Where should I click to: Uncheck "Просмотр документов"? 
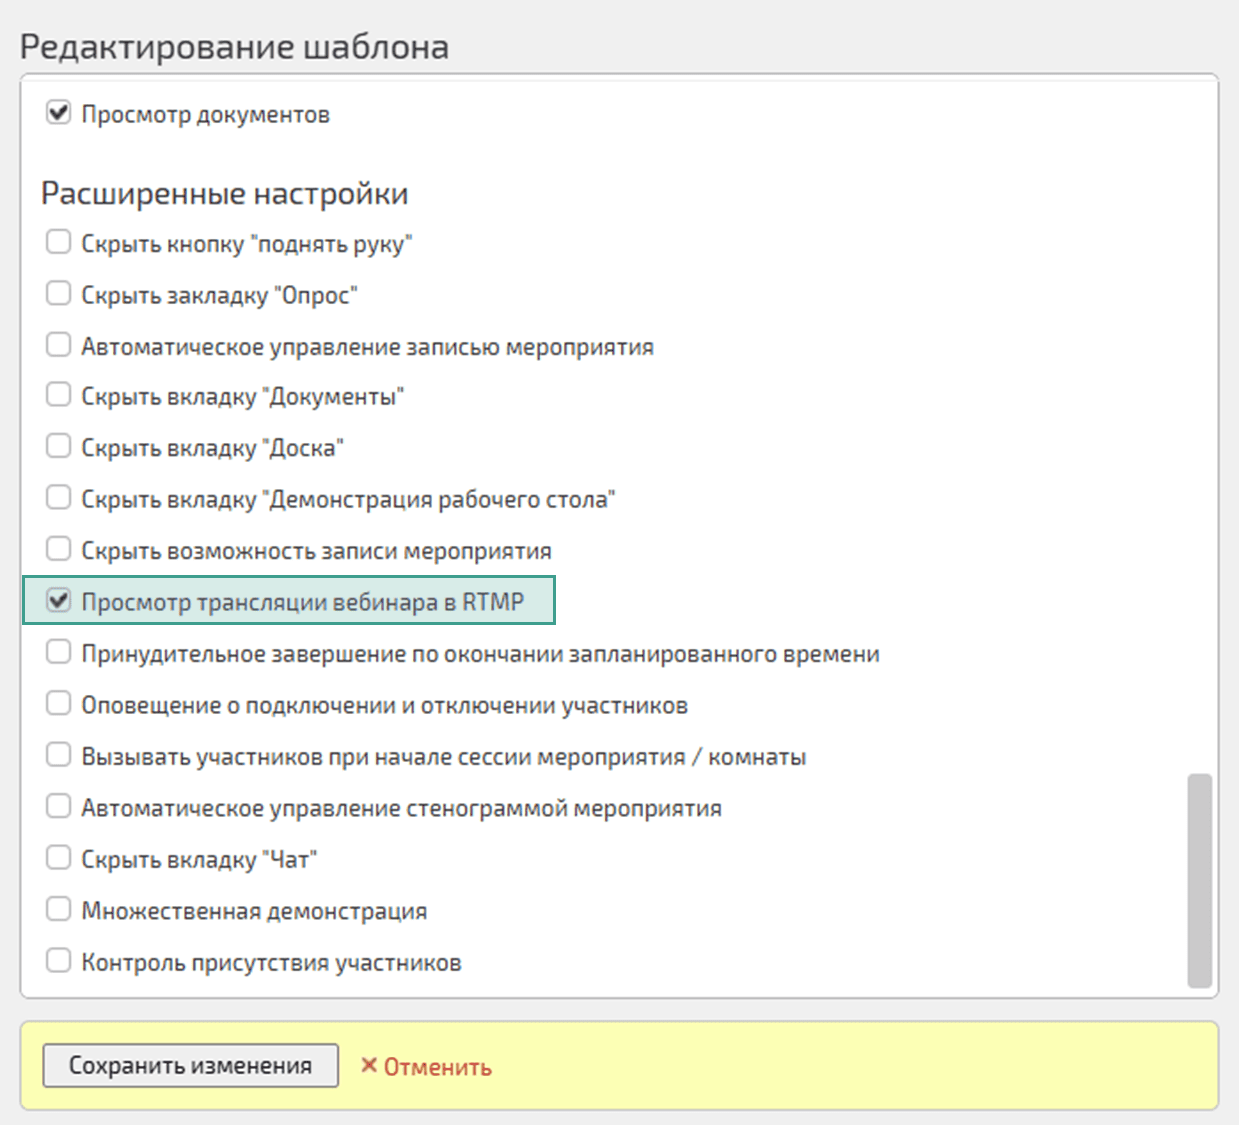pos(58,113)
